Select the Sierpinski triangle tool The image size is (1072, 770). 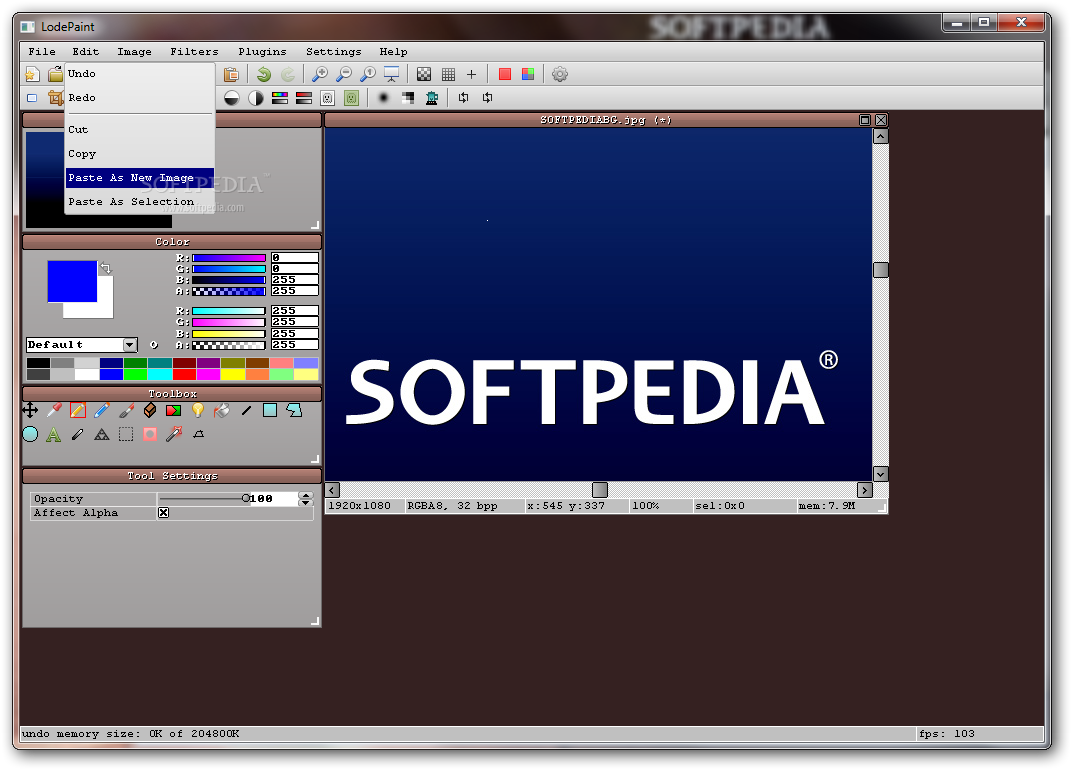[x=102, y=434]
